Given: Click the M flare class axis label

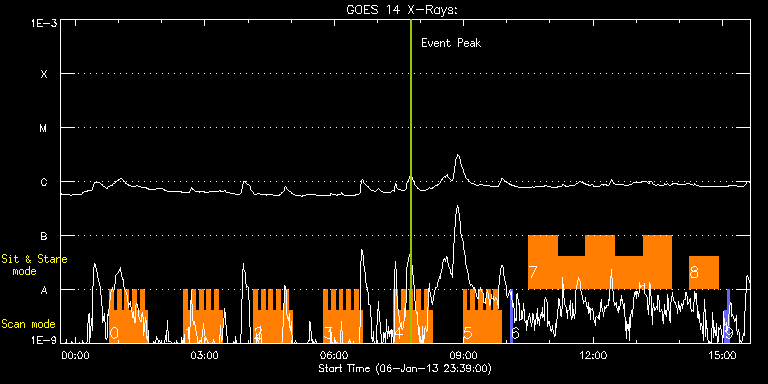Looking at the screenshot, I should [x=44, y=128].
